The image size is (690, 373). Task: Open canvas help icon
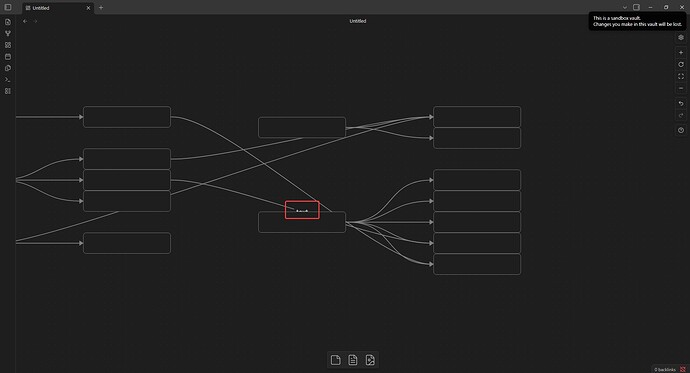click(x=681, y=131)
